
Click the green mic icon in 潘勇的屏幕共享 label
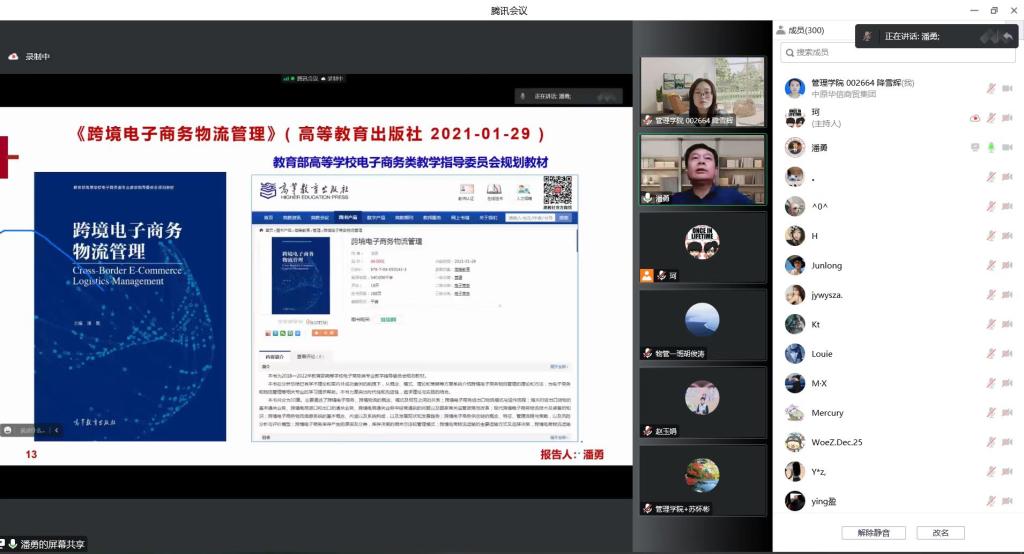point(12,544)
